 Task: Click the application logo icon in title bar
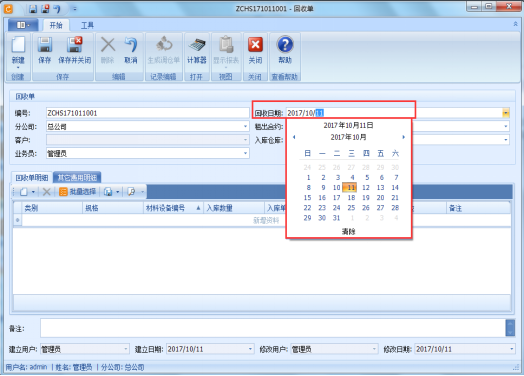tap(8, 9)
